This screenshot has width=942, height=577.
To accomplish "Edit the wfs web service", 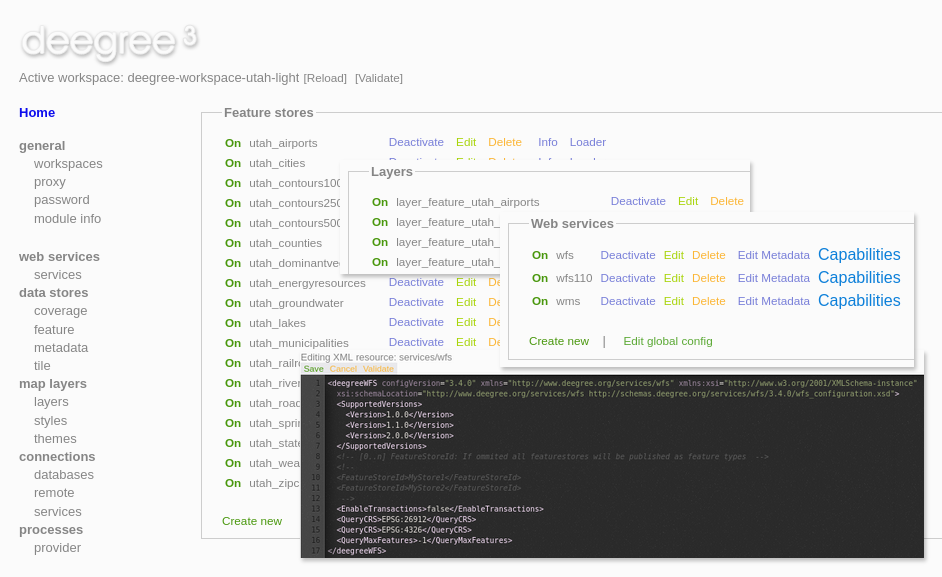I will [x=673, y=255].
